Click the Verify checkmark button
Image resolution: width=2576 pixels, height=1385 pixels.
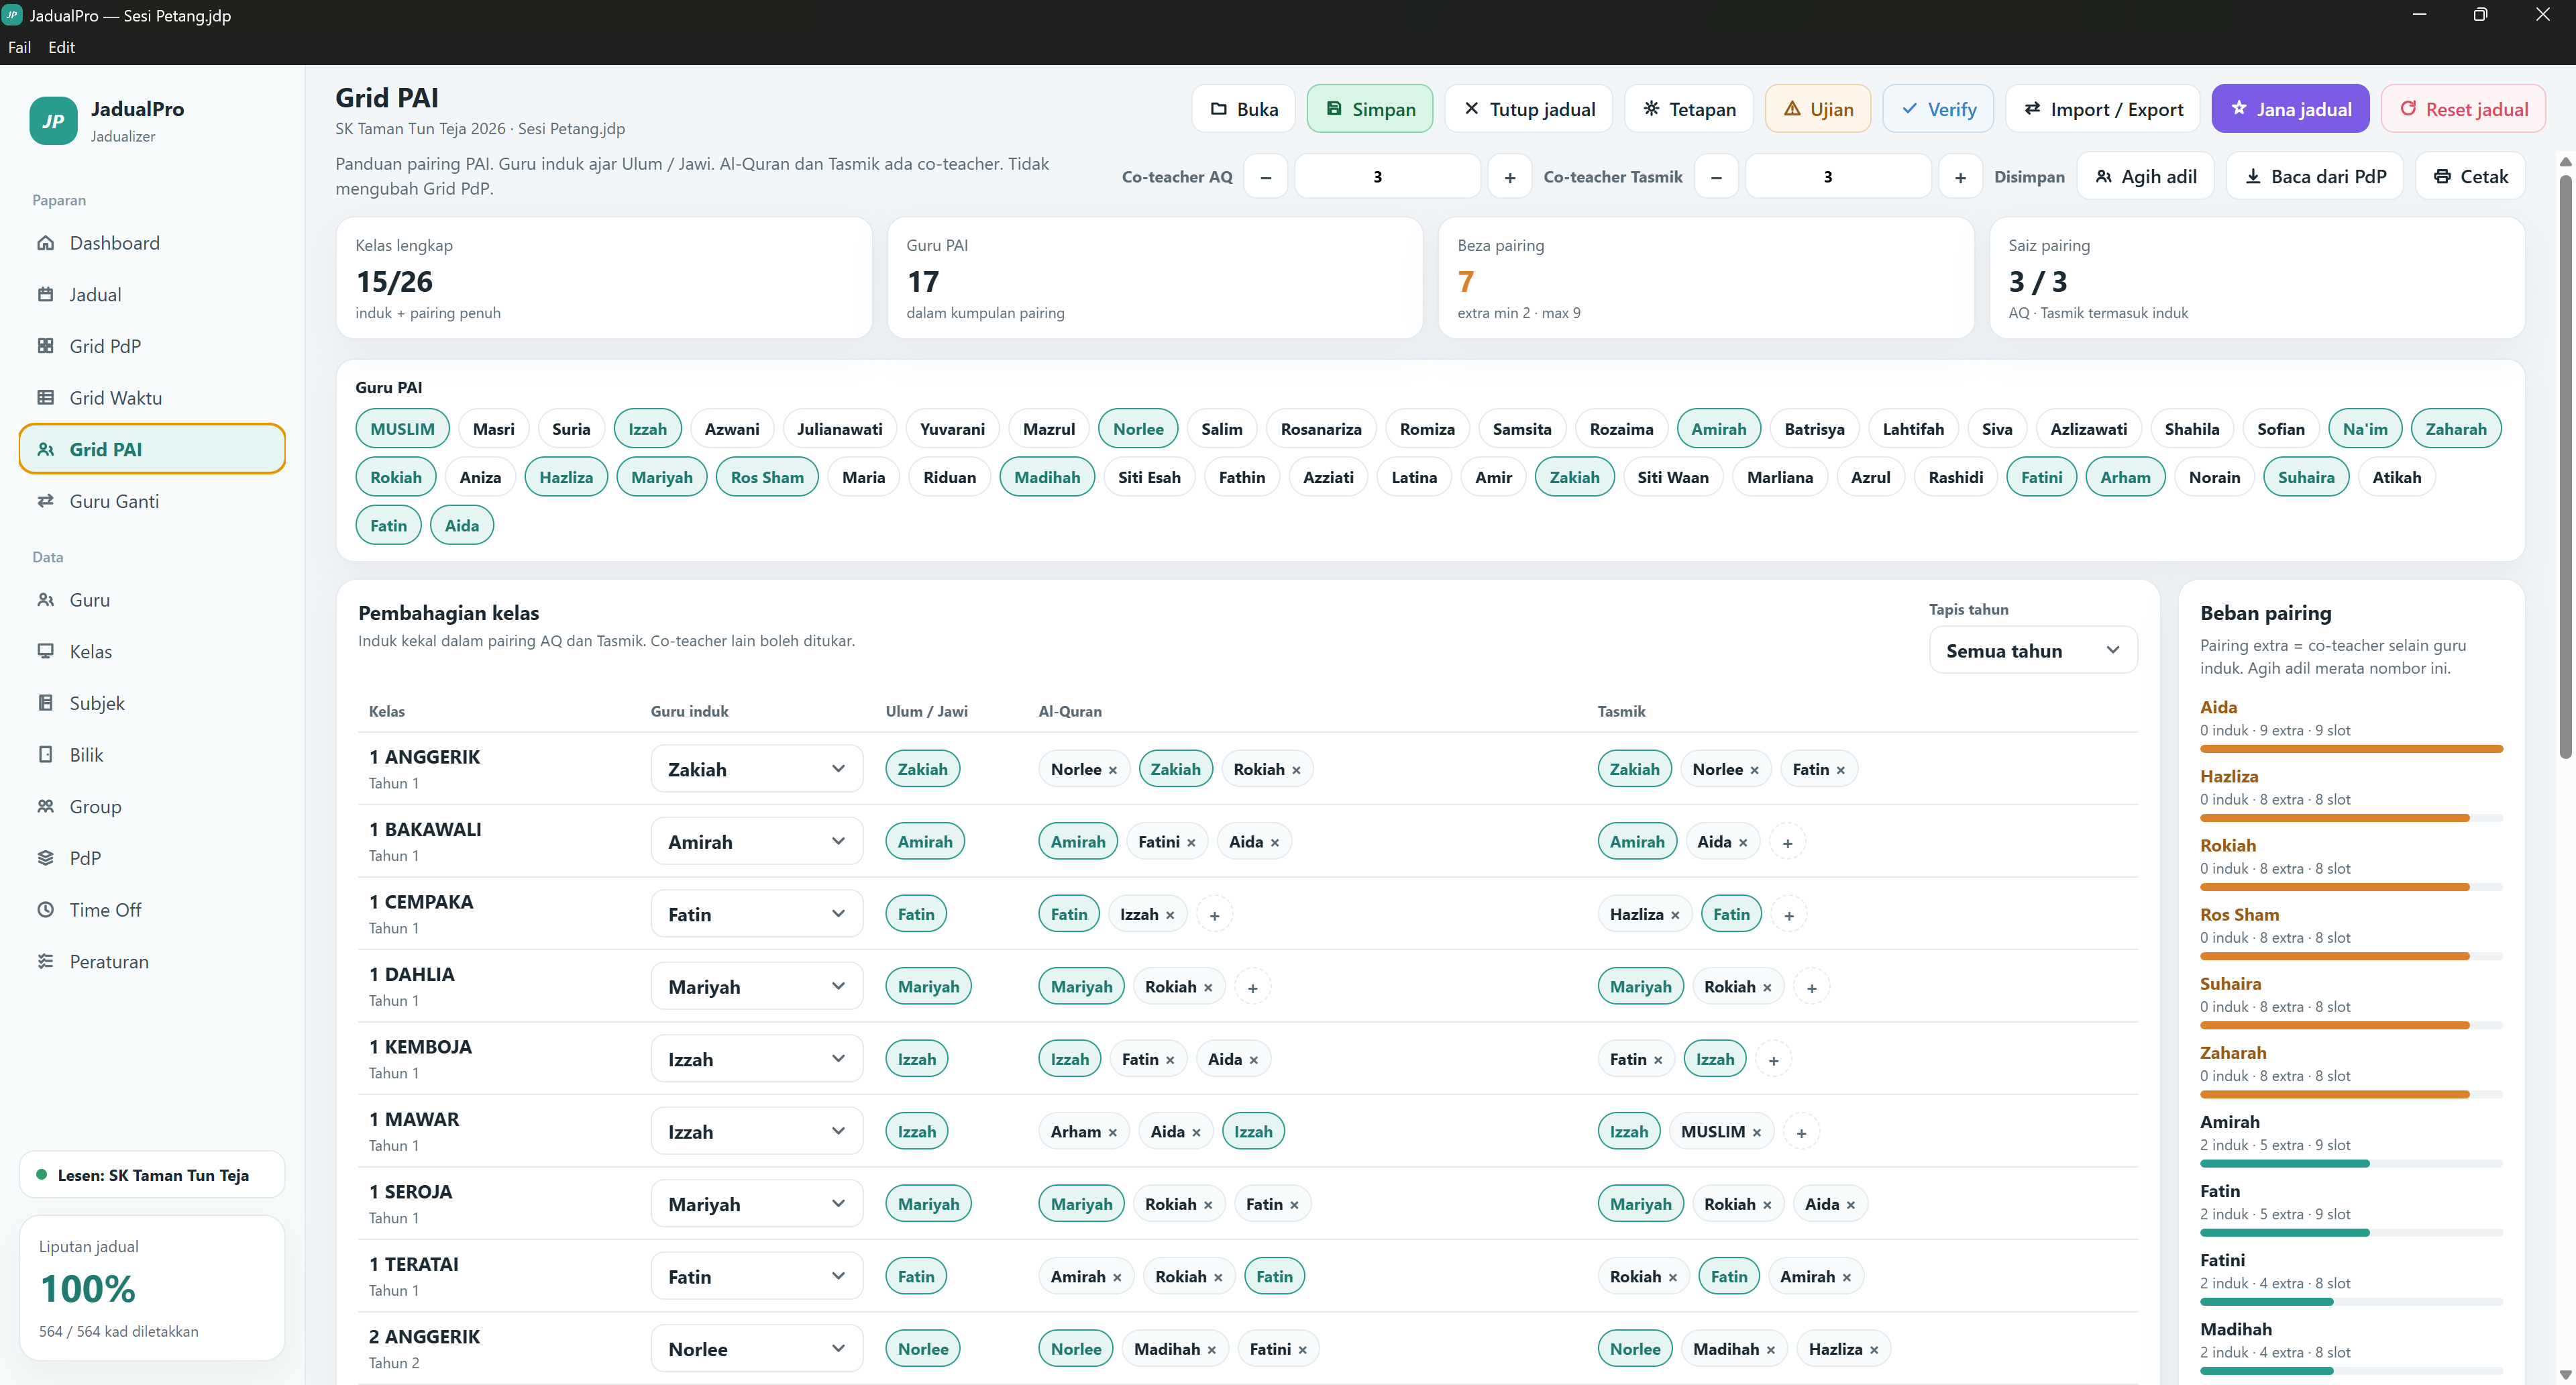(x=1937, y=109)
